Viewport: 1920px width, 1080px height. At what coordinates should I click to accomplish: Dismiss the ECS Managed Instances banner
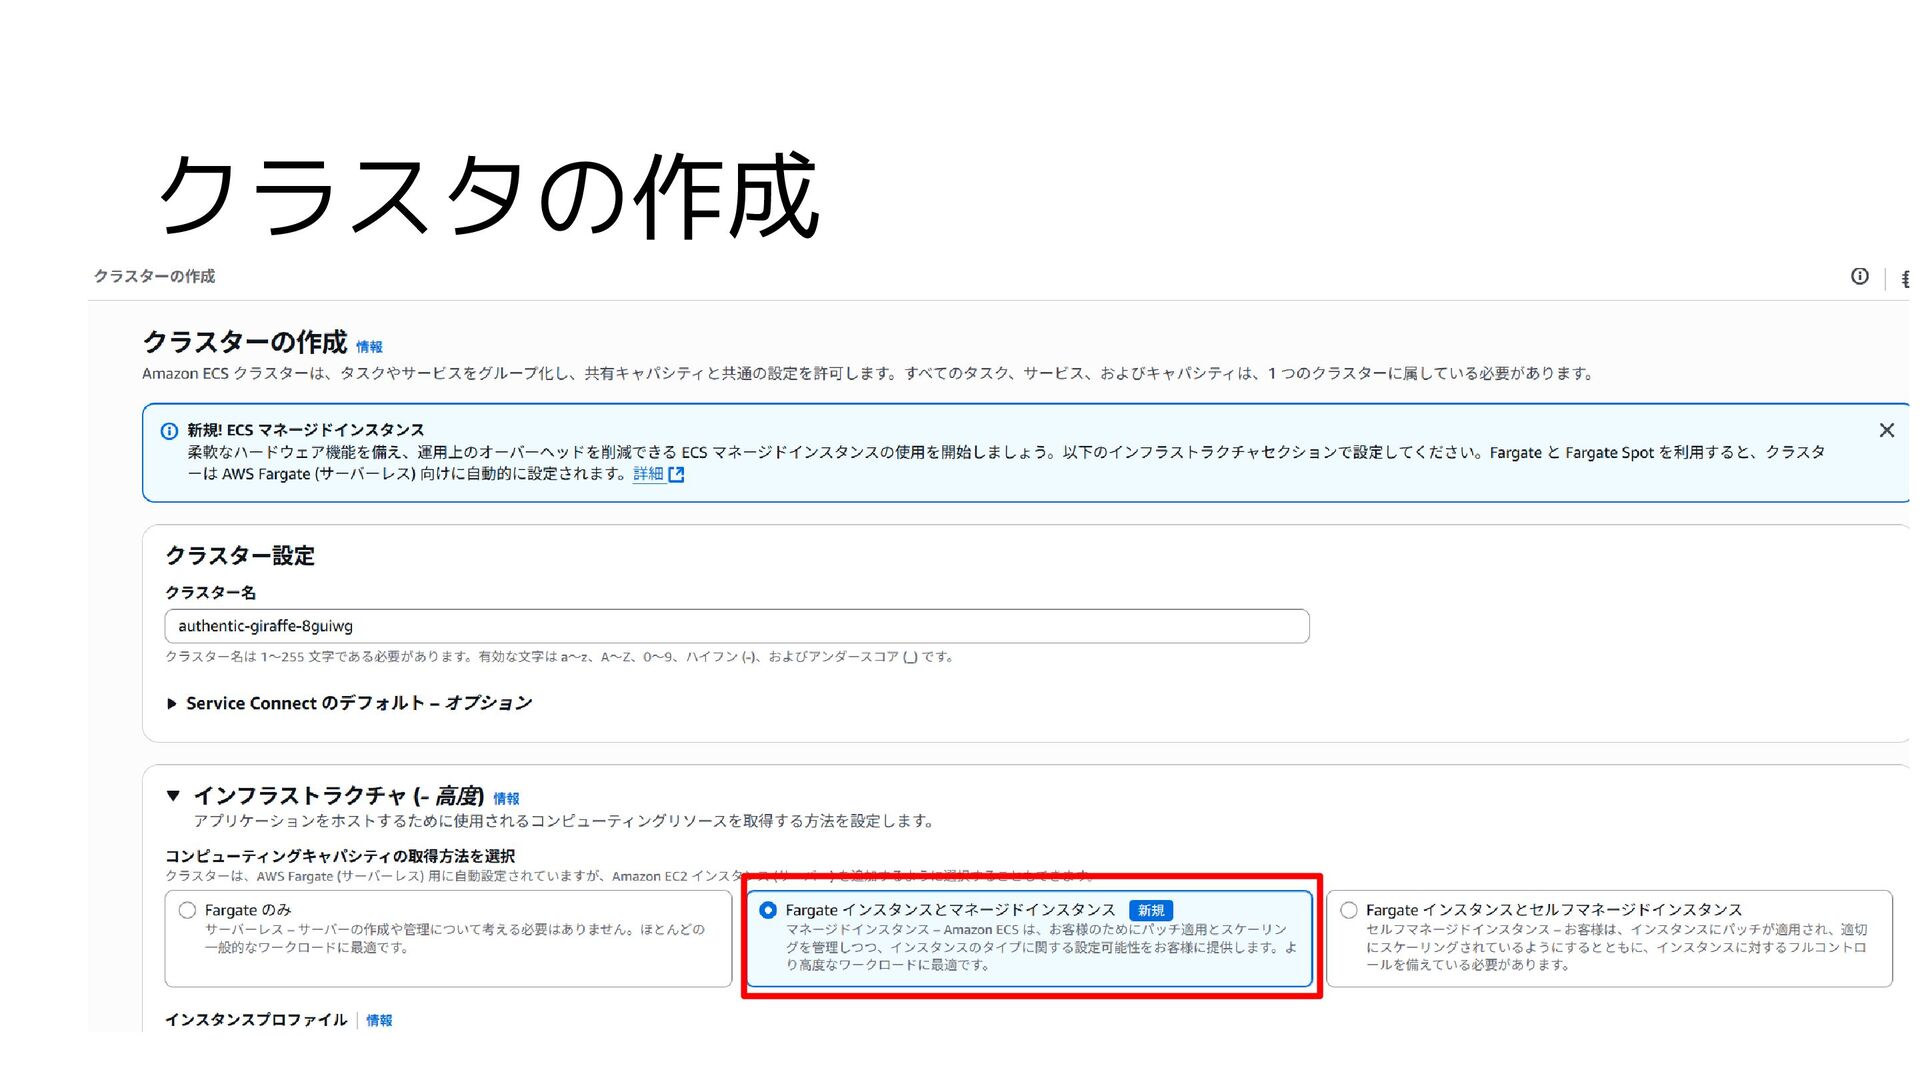tap(1886, 430)
